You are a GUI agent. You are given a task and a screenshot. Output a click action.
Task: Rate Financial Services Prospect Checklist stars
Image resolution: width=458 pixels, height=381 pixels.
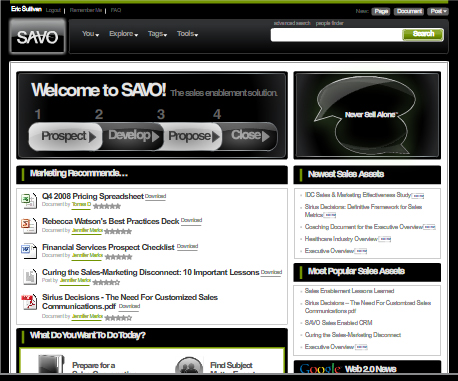118,257
